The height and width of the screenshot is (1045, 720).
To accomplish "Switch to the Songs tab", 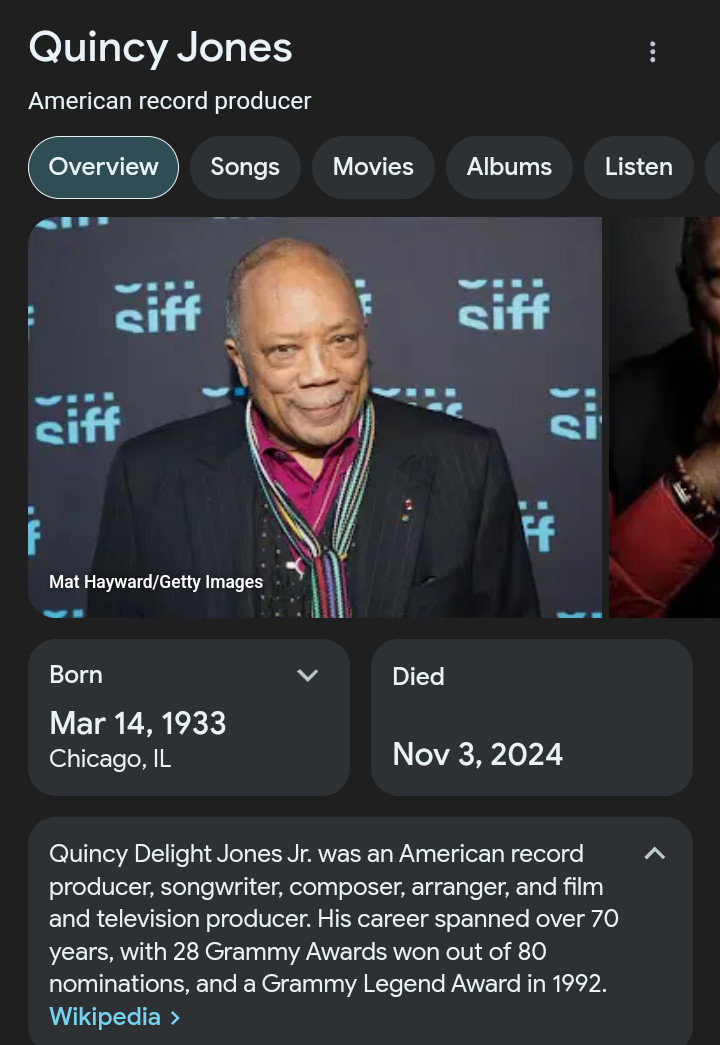I will coord(245,167).
